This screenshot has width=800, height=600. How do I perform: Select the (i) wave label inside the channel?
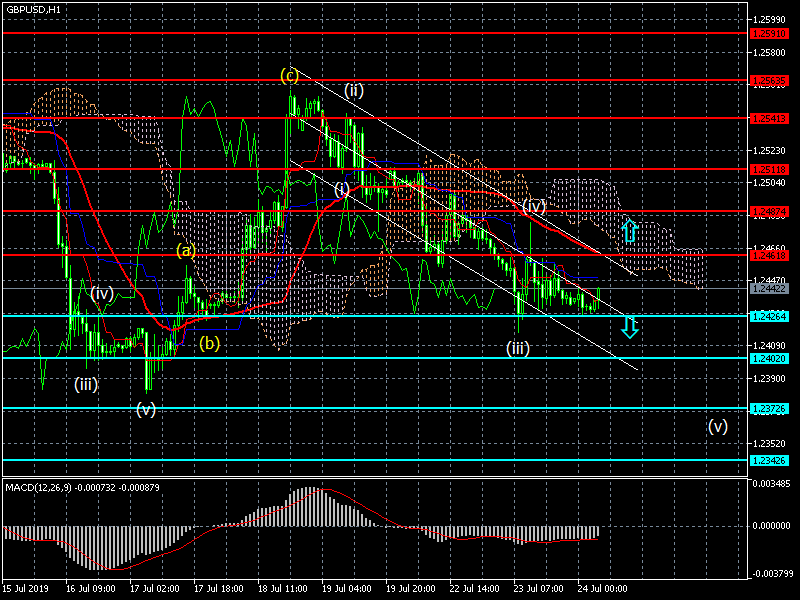342,188
